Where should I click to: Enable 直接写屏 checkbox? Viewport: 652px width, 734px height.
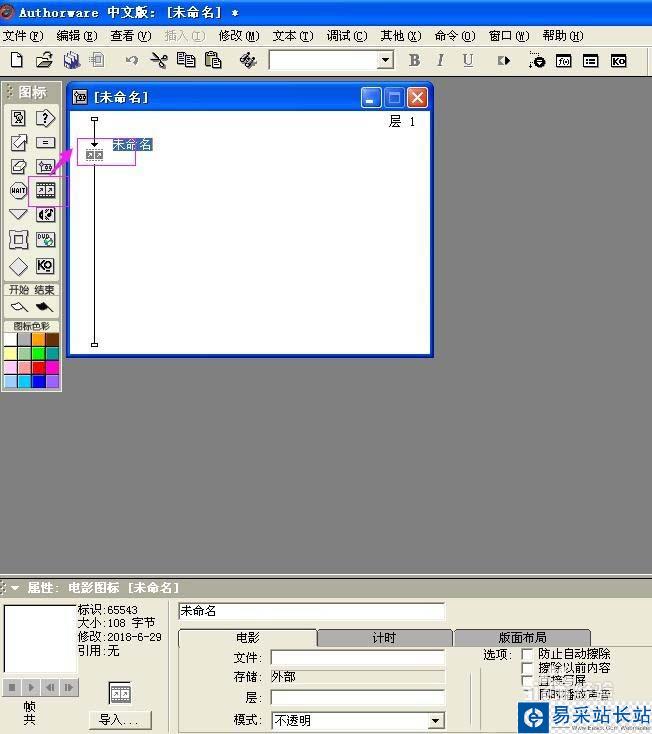pyautogui.click(x=527, y=681)
